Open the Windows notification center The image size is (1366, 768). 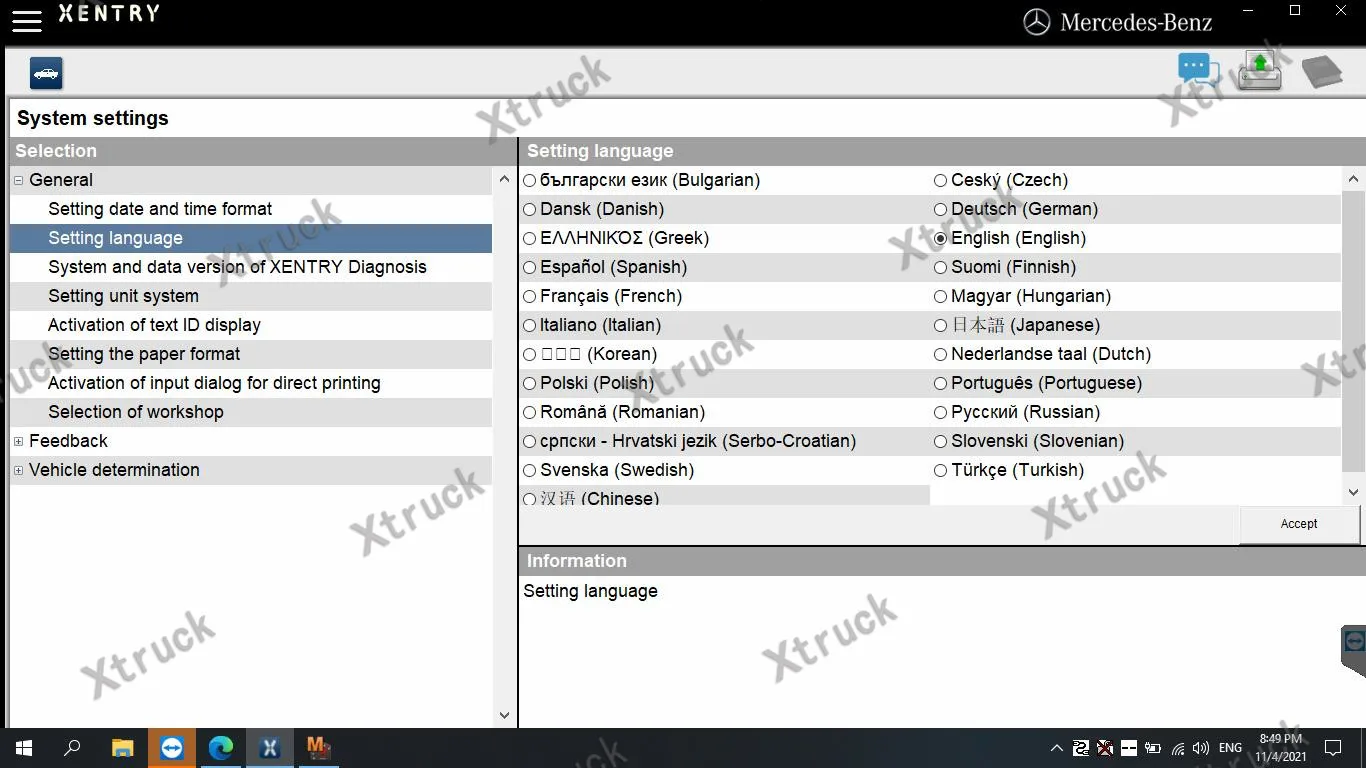tap(1333, 748)
